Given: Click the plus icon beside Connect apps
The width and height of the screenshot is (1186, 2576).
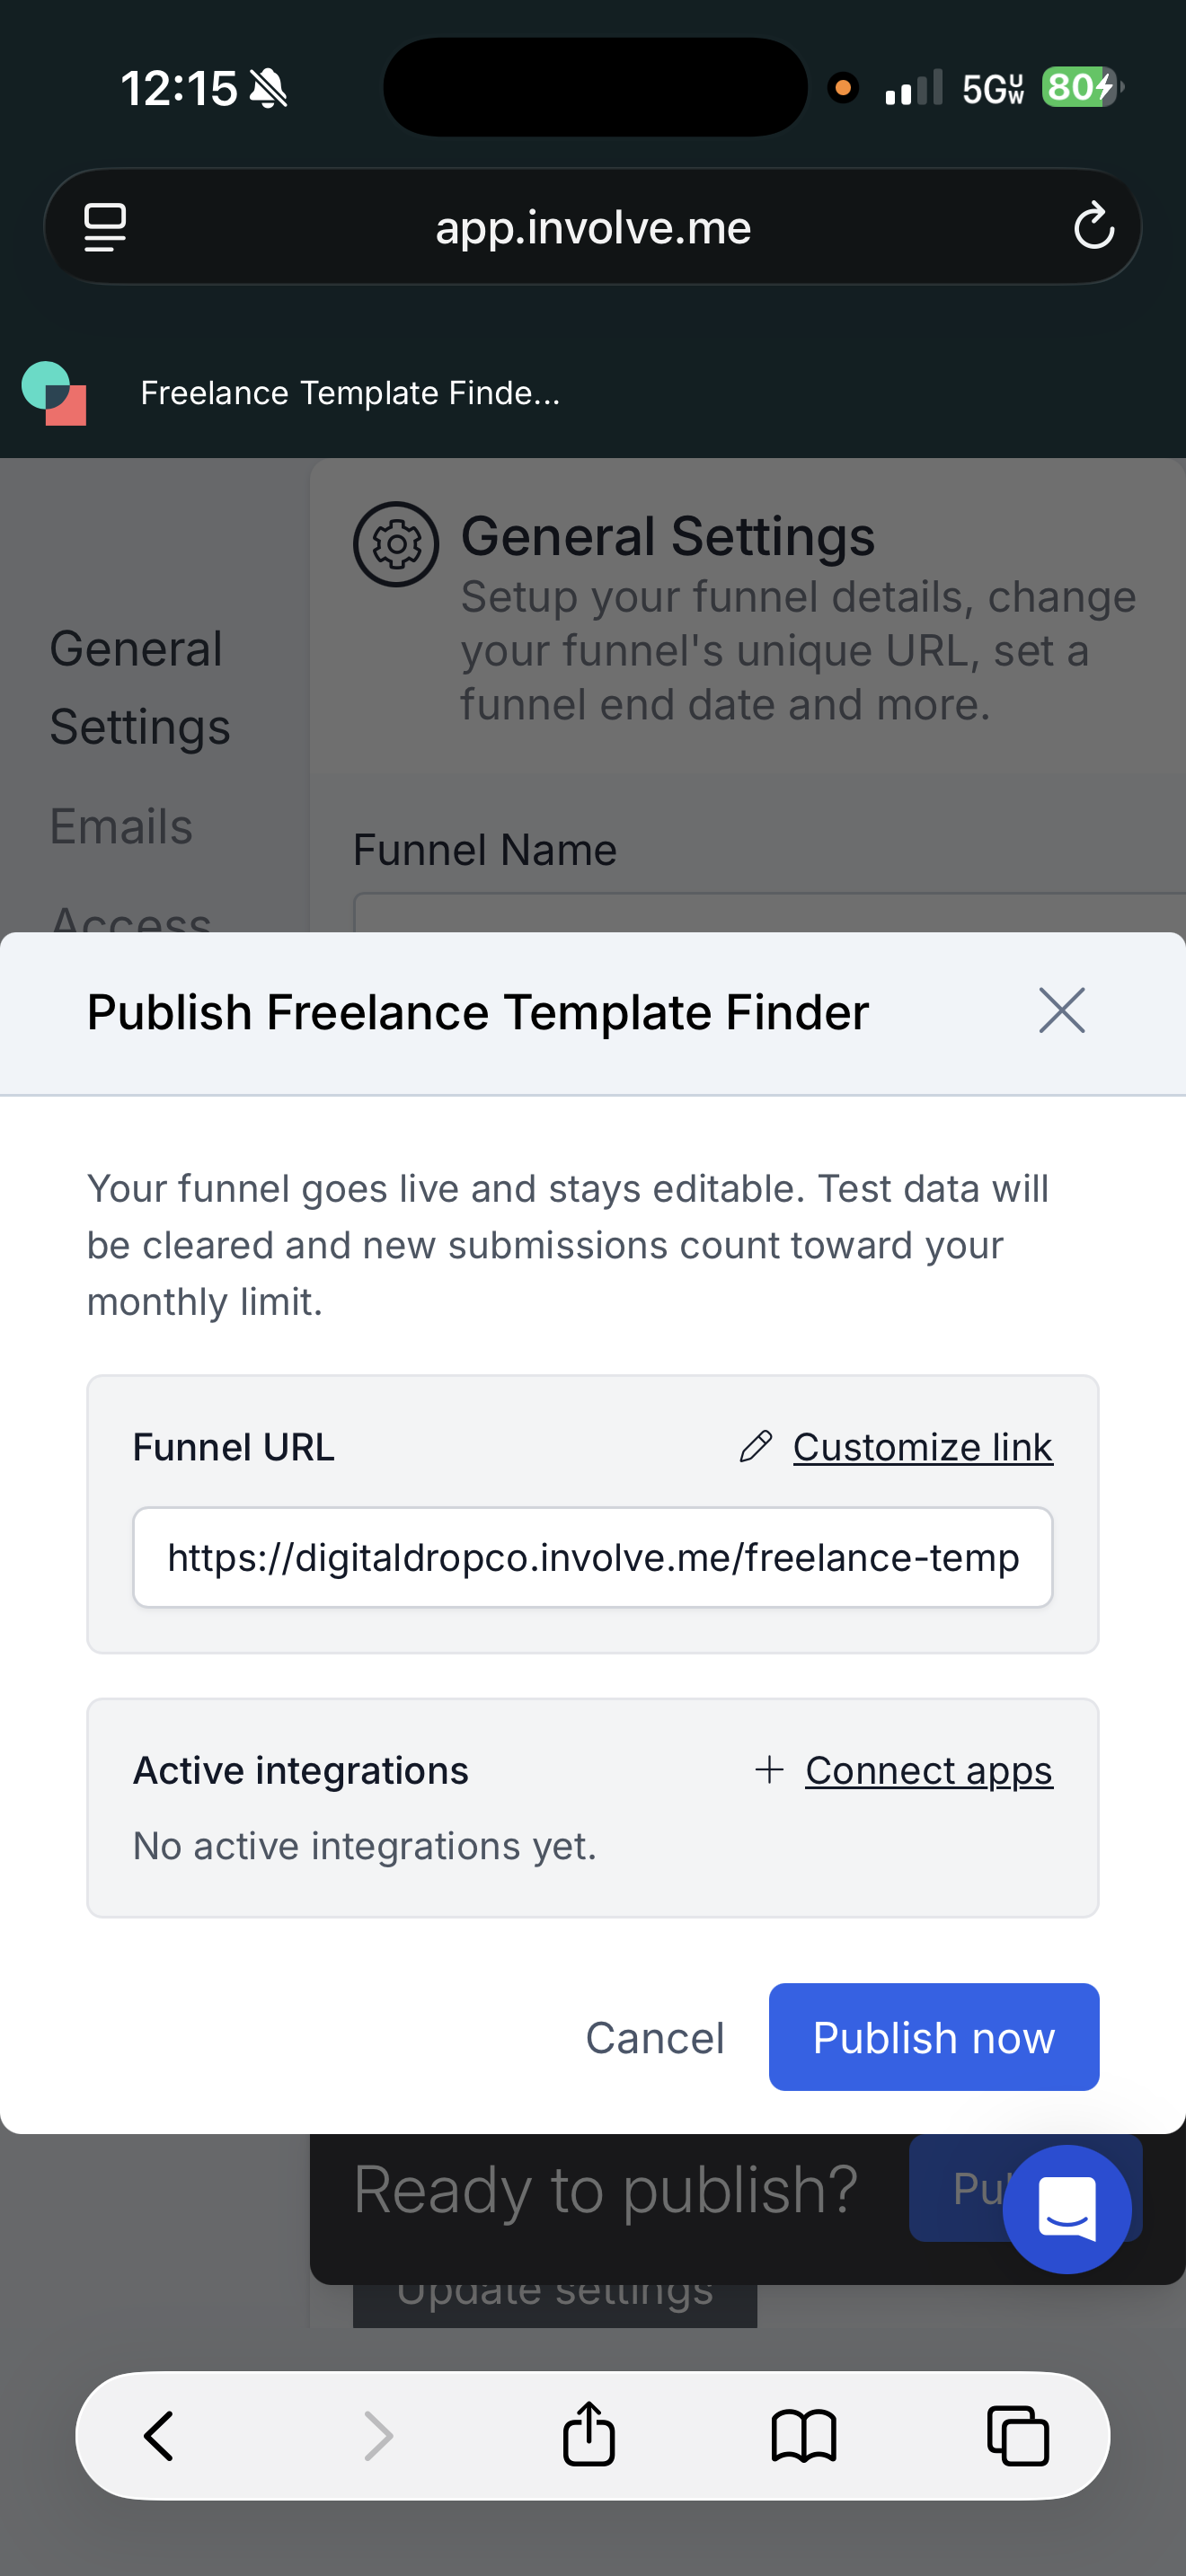Looking at the screenshot, I should pyautogui.click(x=768, y=1769).
